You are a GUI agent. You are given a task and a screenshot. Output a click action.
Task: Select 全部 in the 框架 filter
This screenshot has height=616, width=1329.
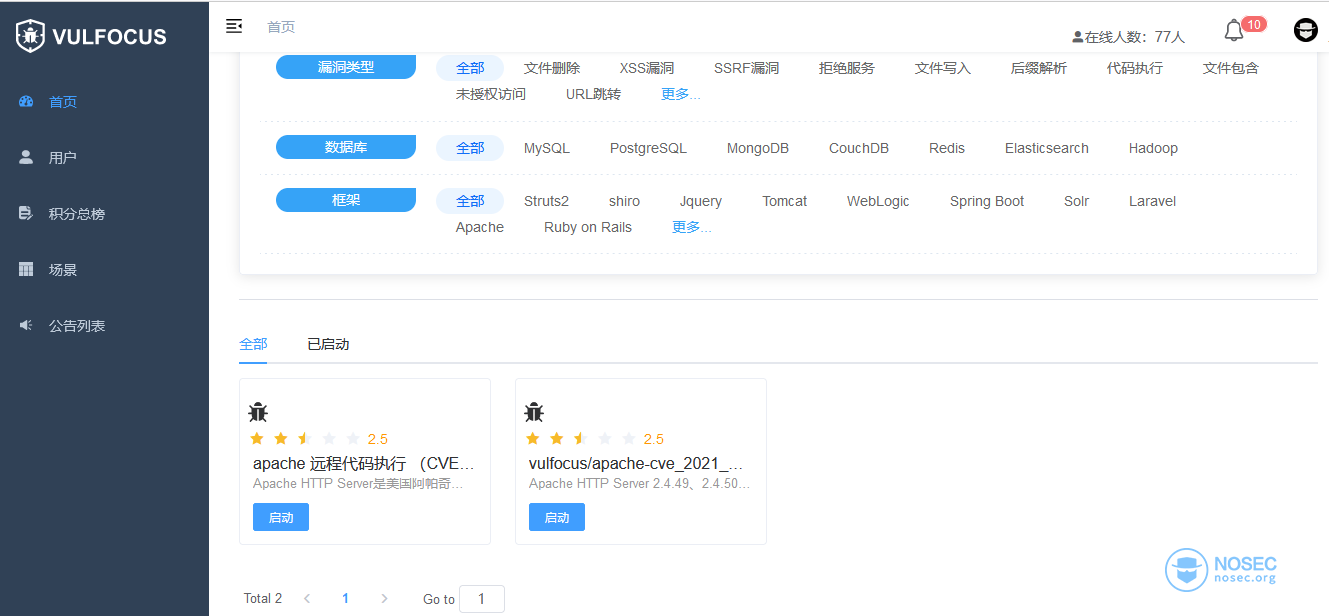470,201
